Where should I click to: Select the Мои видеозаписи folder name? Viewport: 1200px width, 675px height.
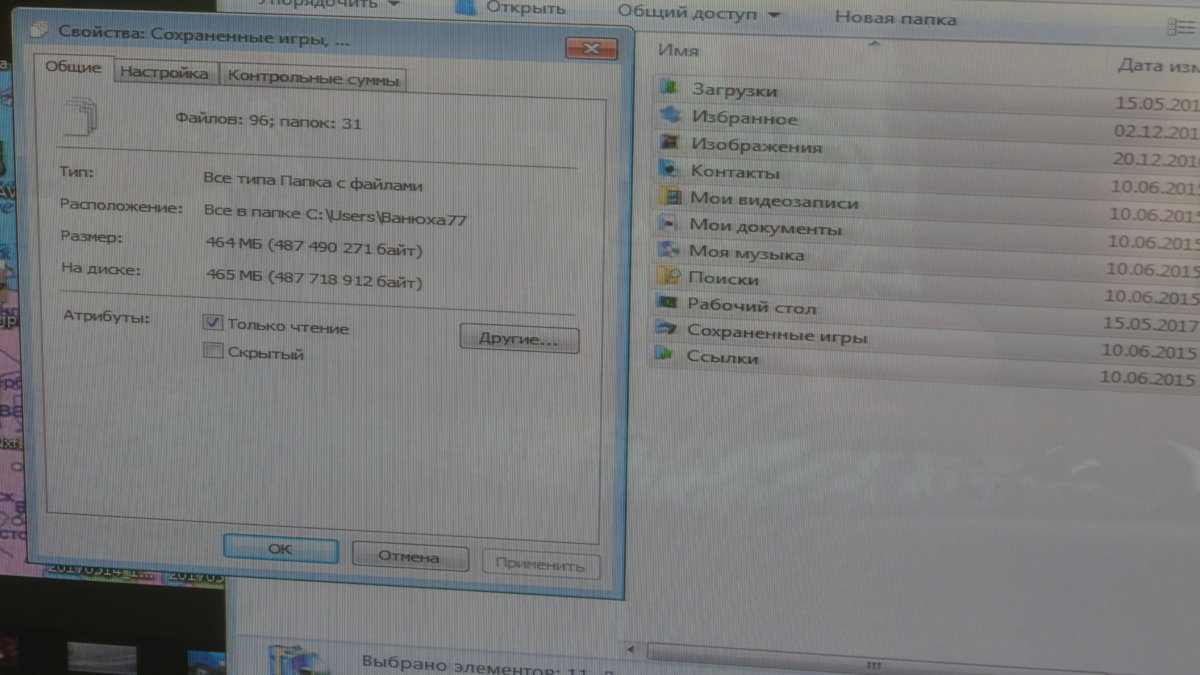774,201
